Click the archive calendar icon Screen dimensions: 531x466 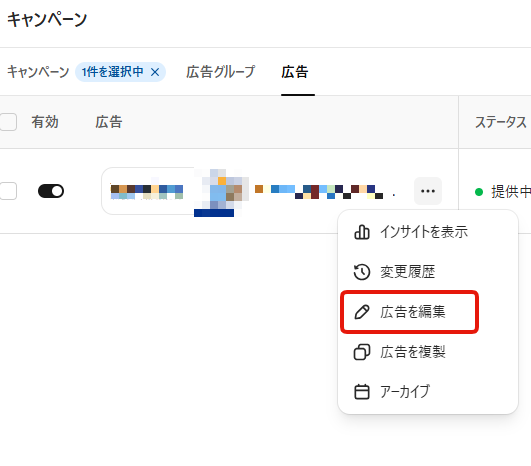[362, 392]
